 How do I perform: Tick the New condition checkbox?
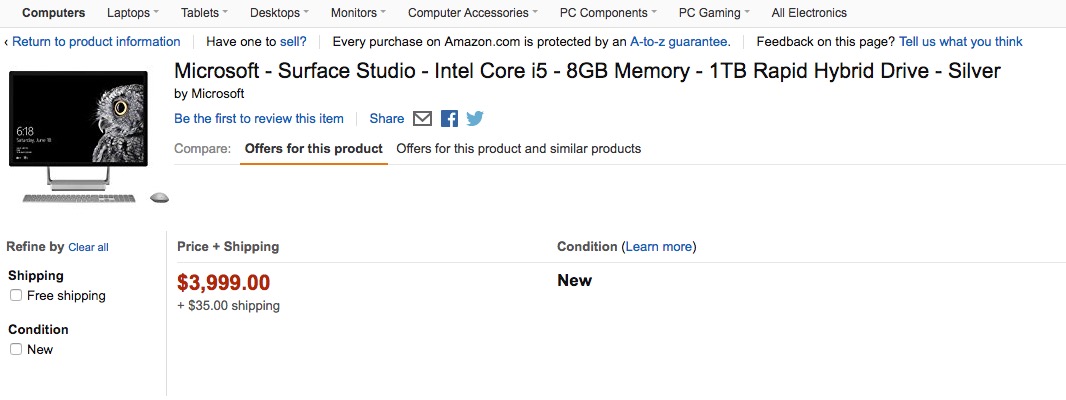tap(16, 350)
